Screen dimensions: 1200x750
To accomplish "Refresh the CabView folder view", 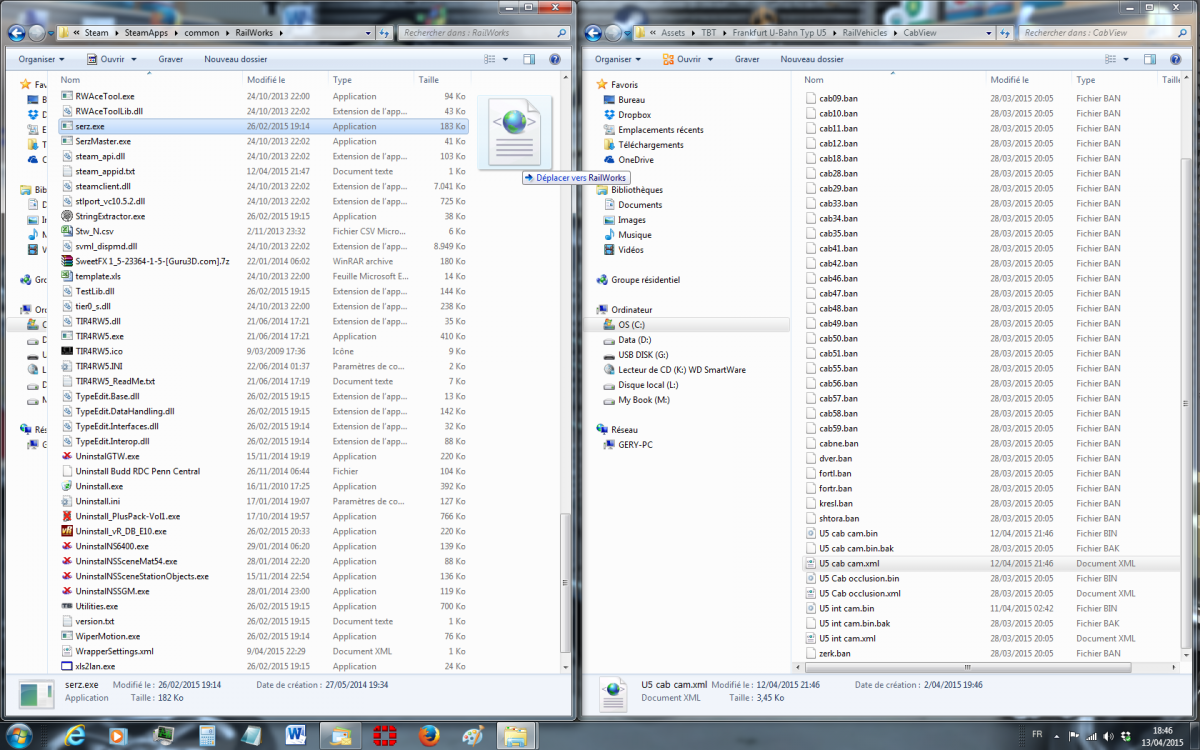I will tap(1007, 33).
